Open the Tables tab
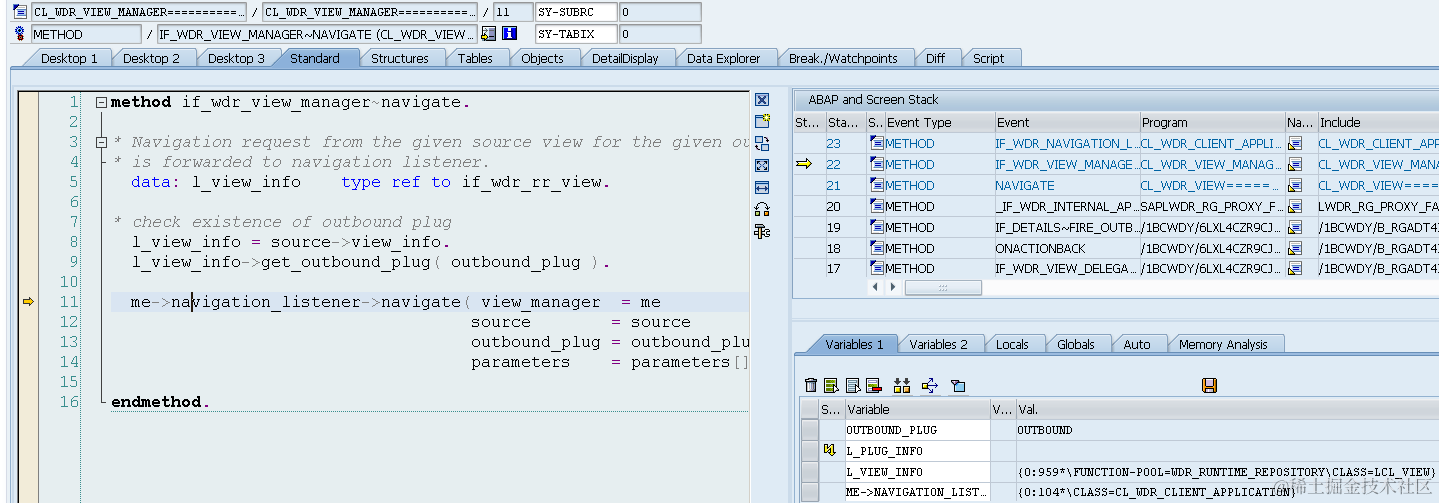Screen dimensions: 1439x503 [475, 58]
